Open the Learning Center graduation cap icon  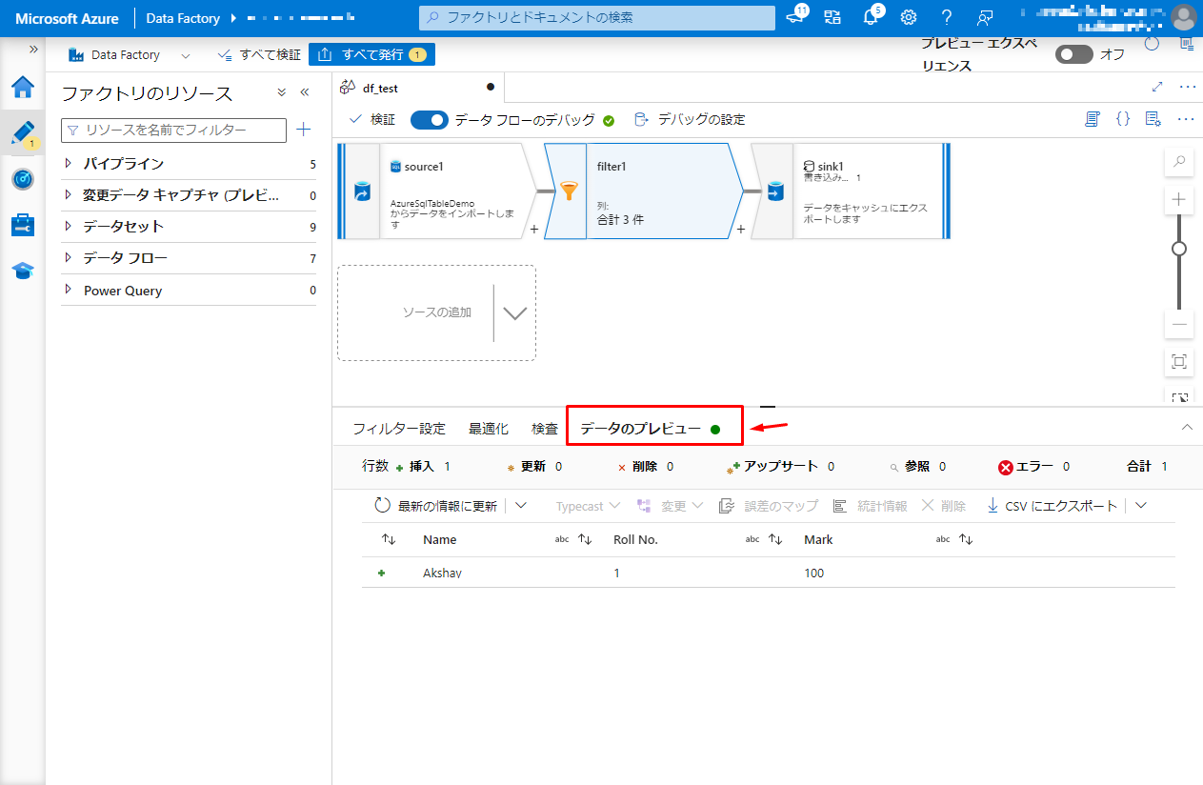[x=23, y=271]
